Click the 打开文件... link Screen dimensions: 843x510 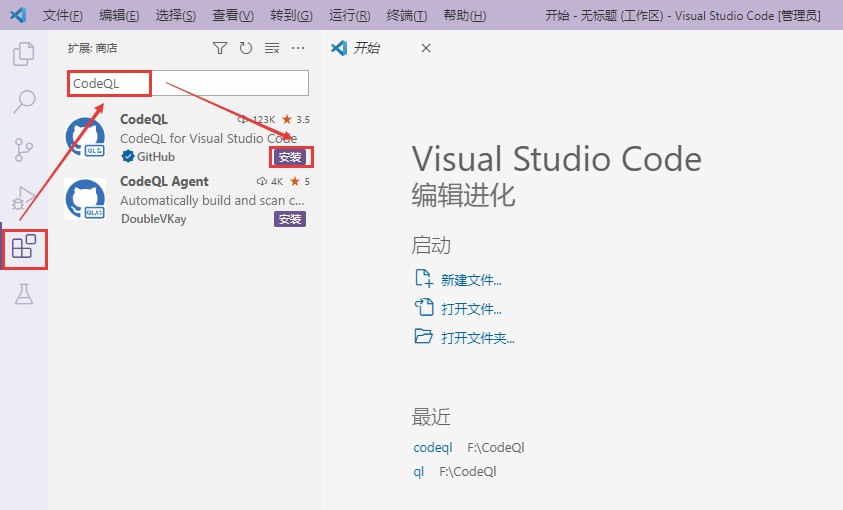point(471,309)
